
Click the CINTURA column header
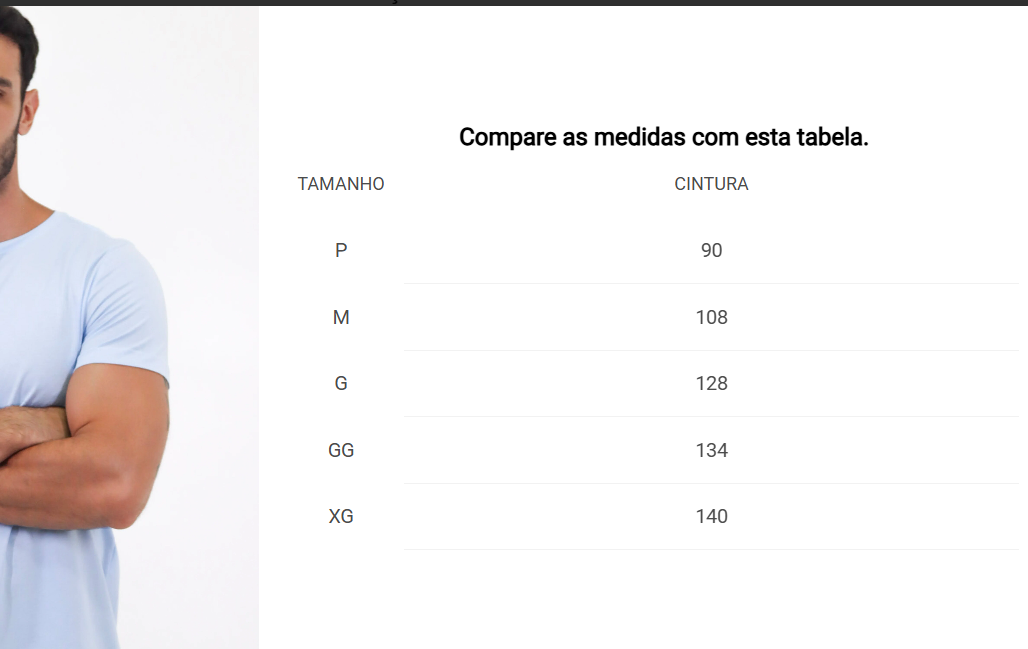[711, 184]
